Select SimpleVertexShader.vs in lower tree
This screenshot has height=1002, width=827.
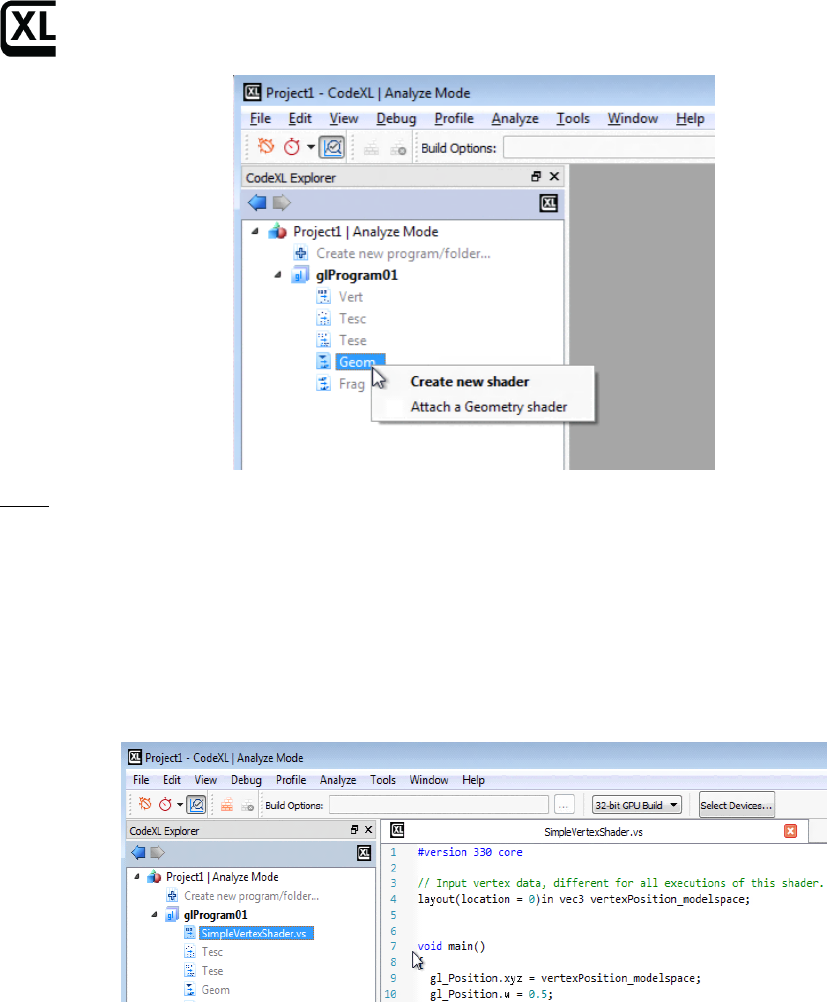[256, 934]
